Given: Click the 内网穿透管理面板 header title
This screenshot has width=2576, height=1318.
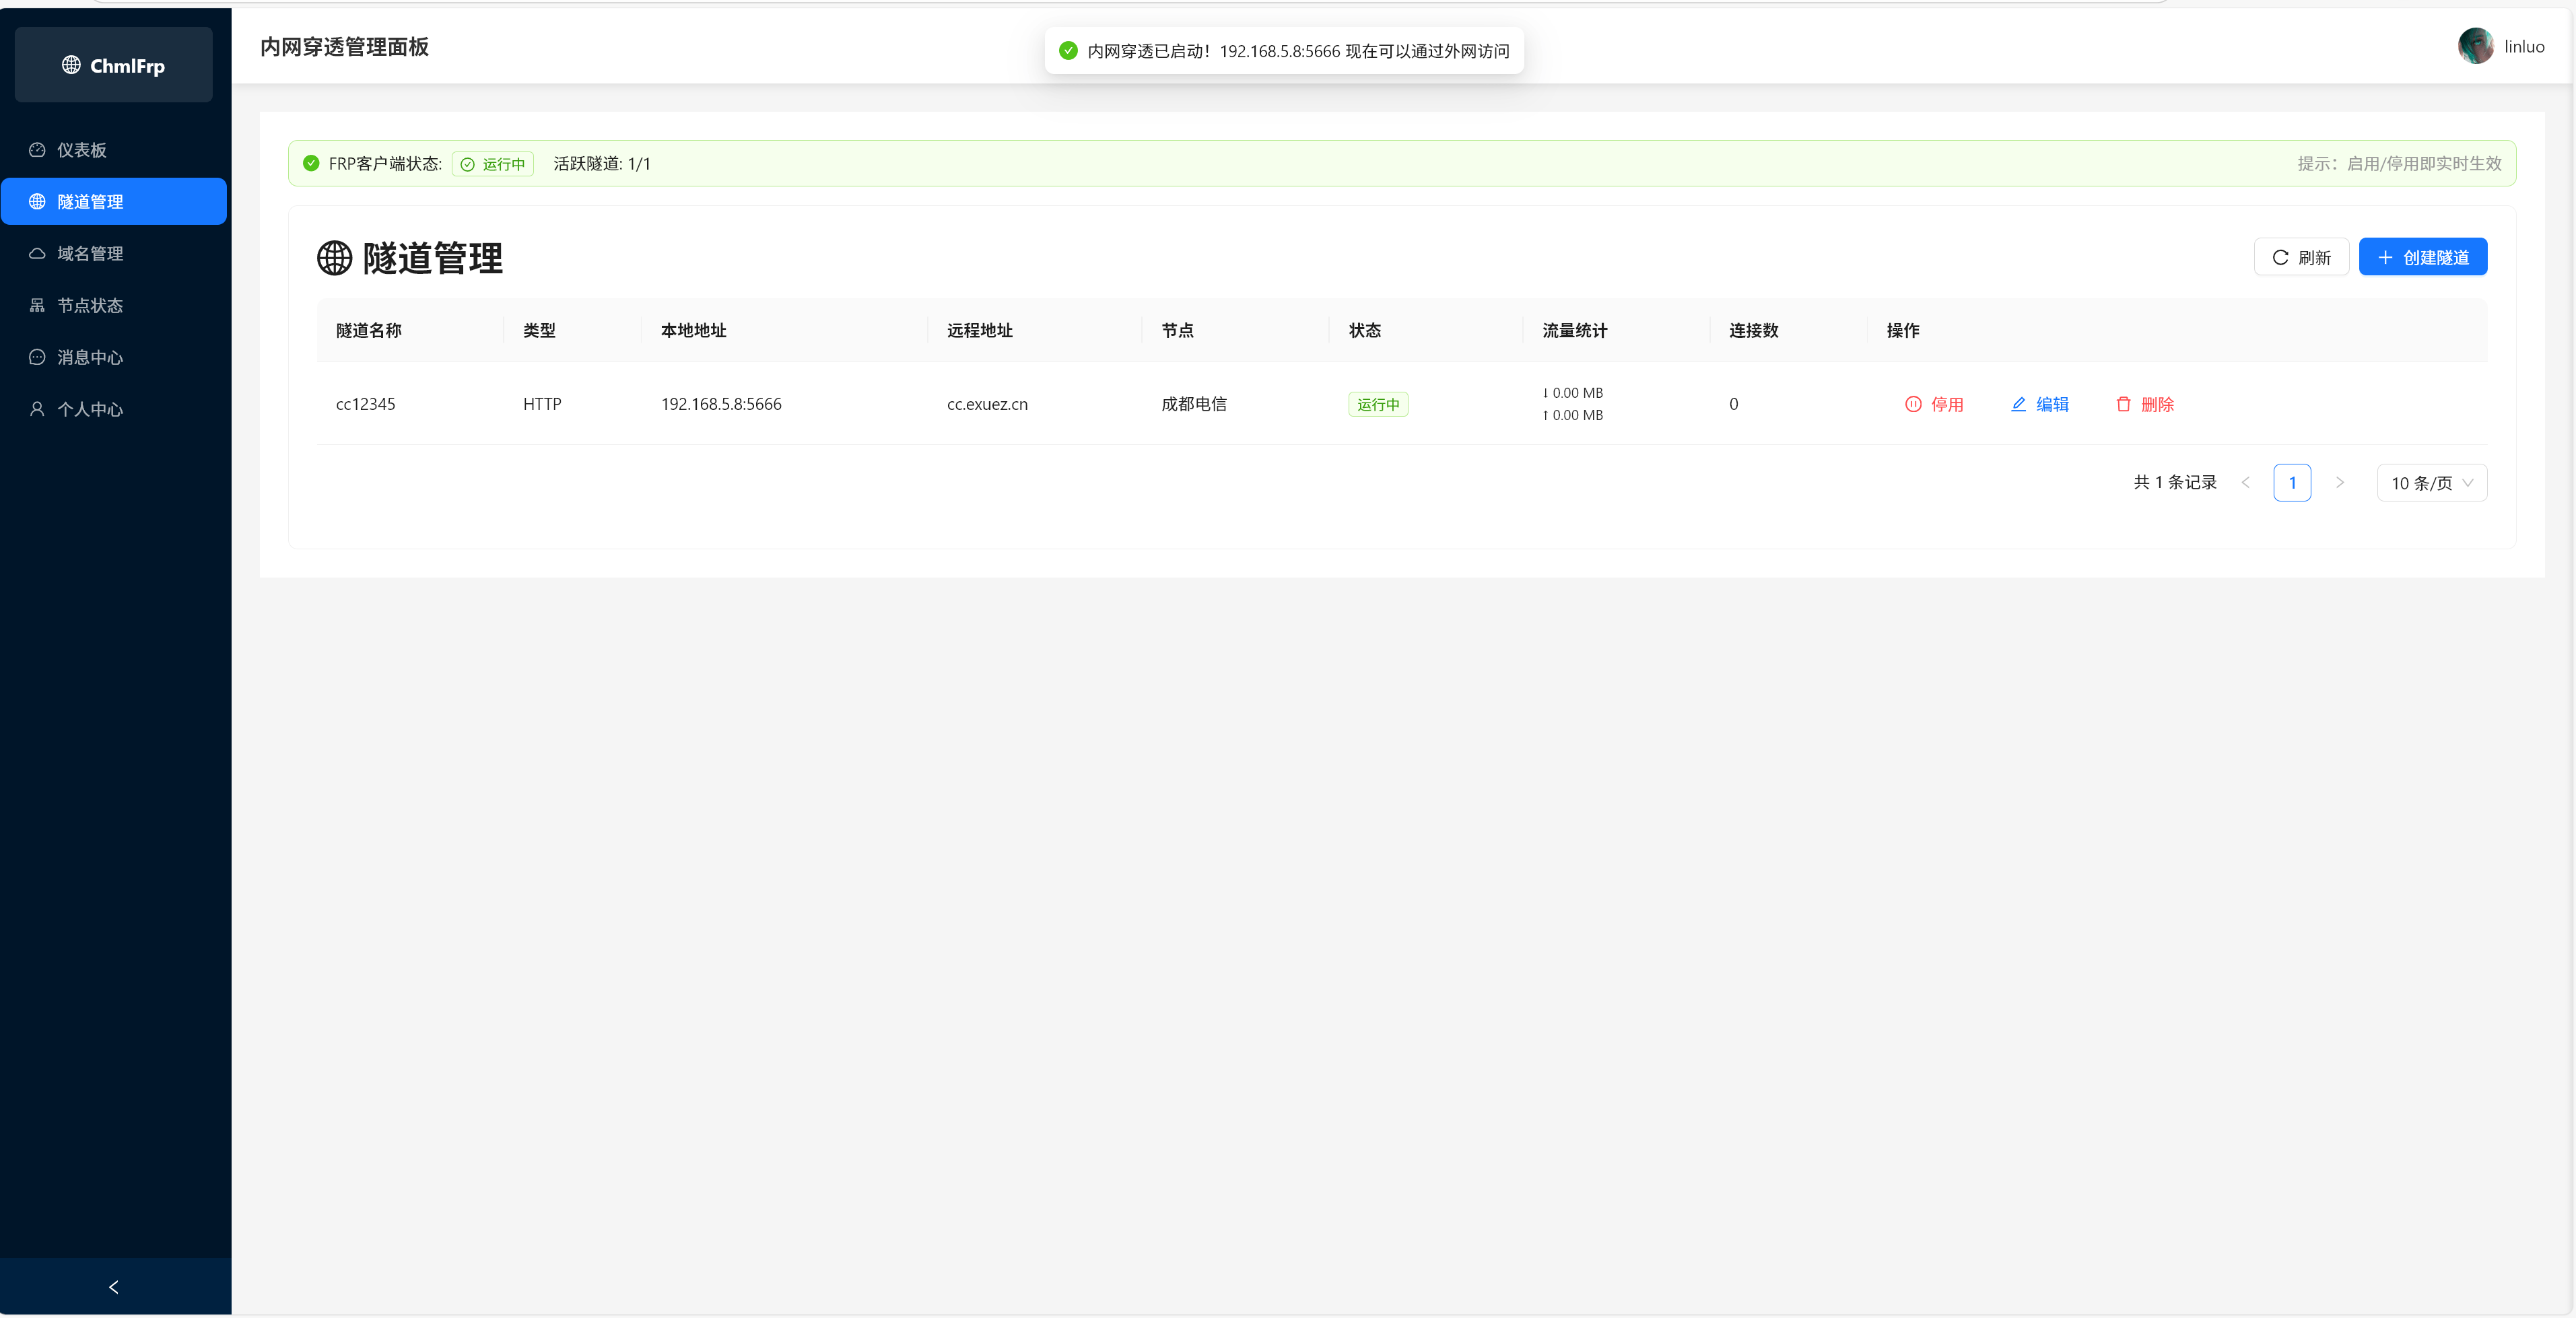Looking at the screenshot, I should (344, 46).
